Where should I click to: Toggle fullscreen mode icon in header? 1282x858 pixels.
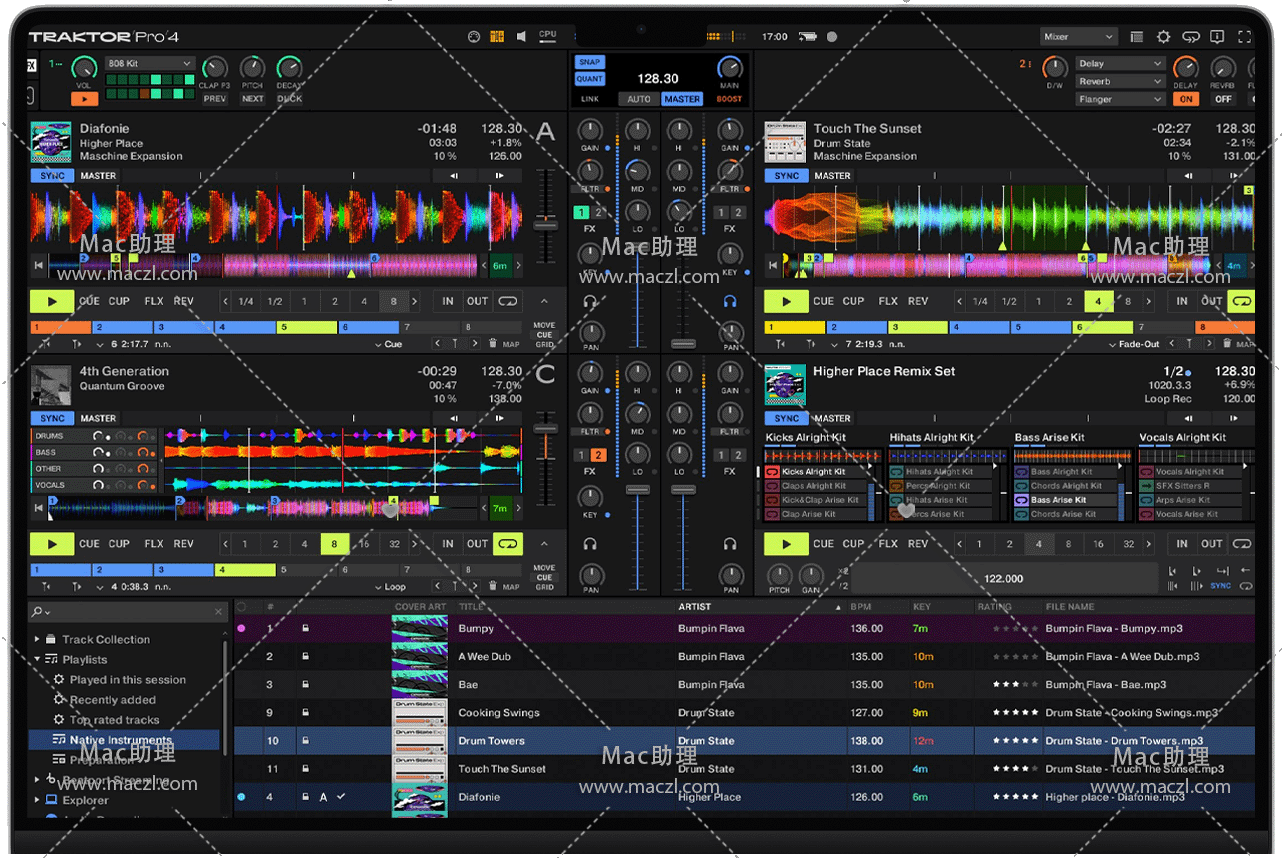coord(1244,37)
